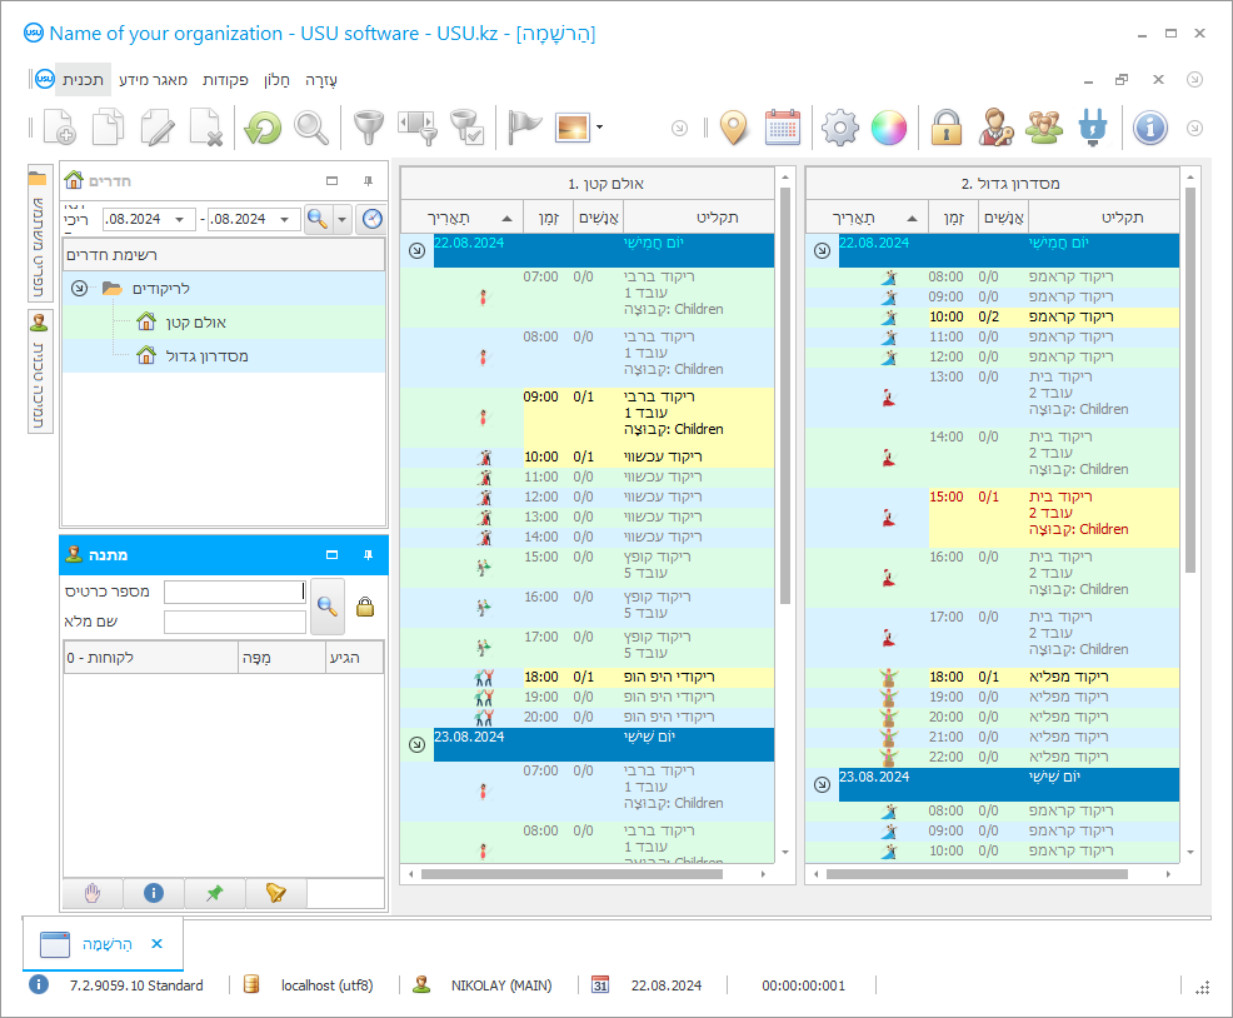This screenshot has width=1233, height=1018.
Task: Click the blue power plug icon
Action: coord(1093,128)
